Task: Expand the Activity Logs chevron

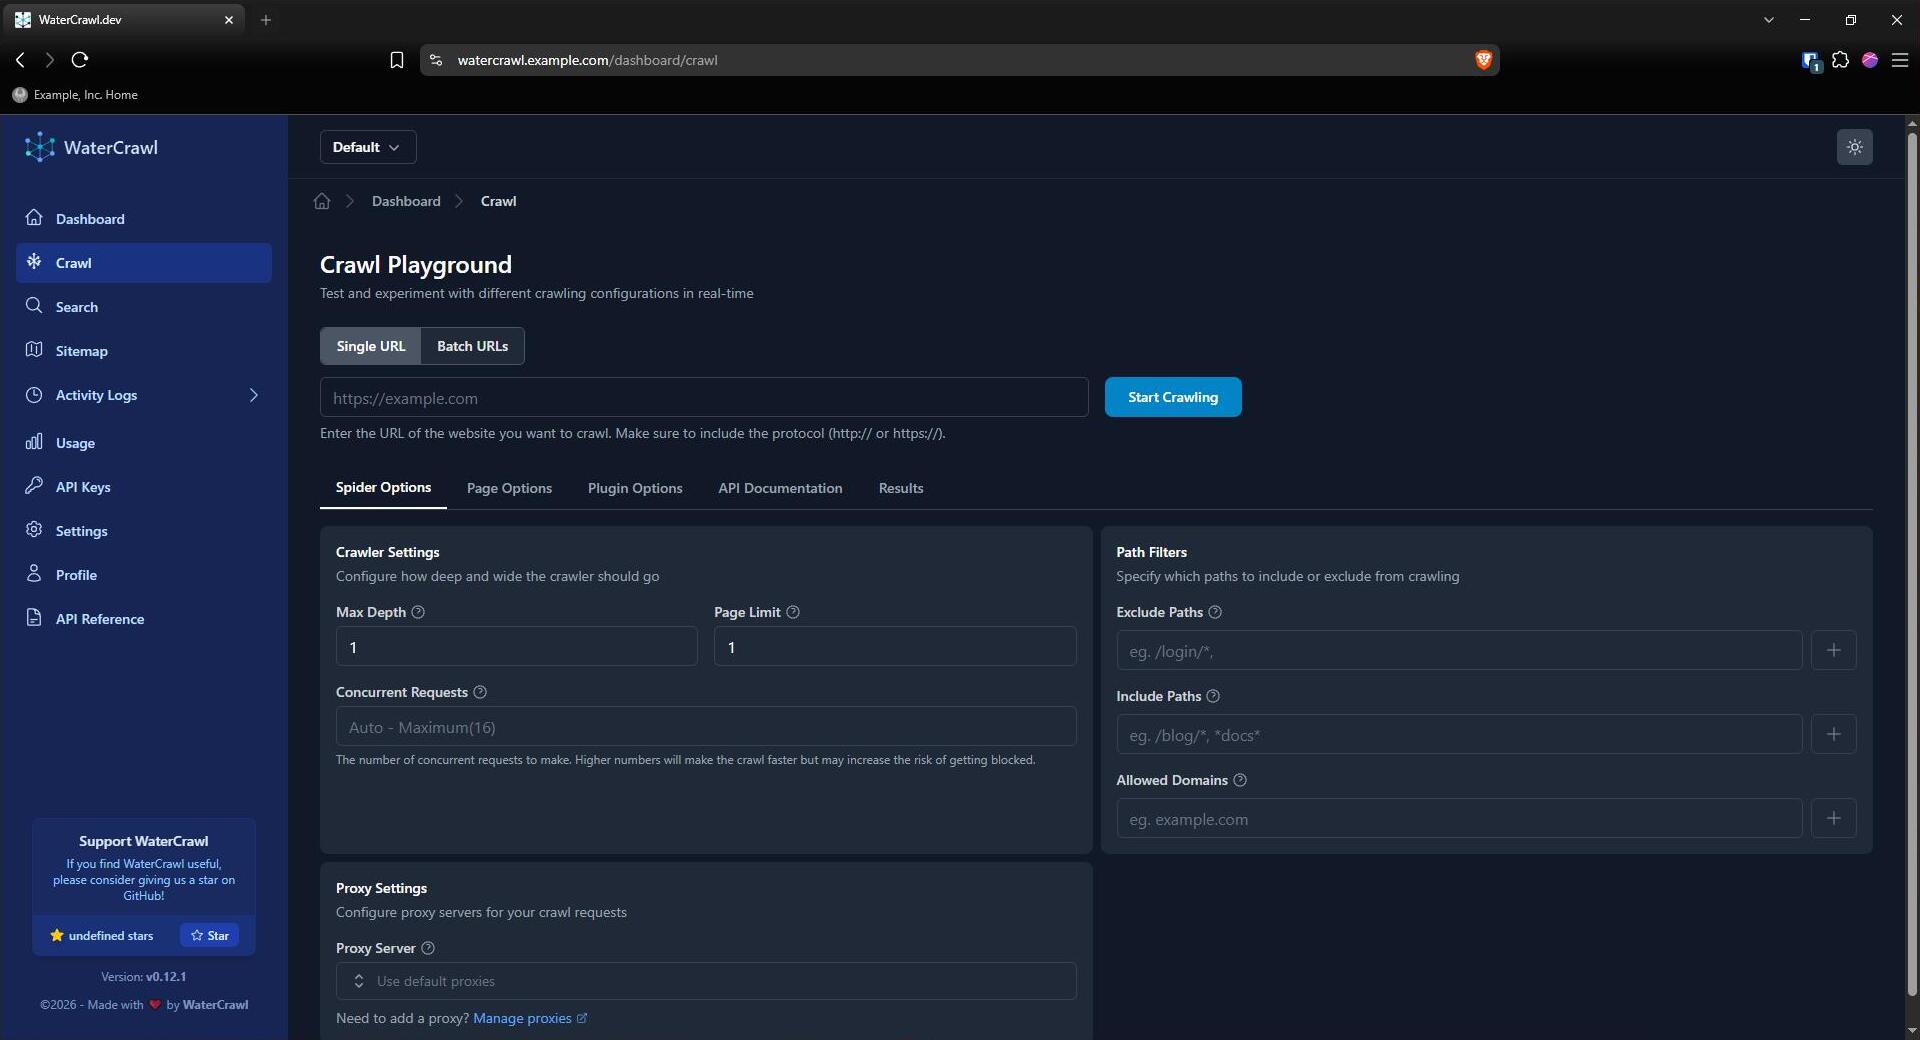Action: [x=254, y=395]
